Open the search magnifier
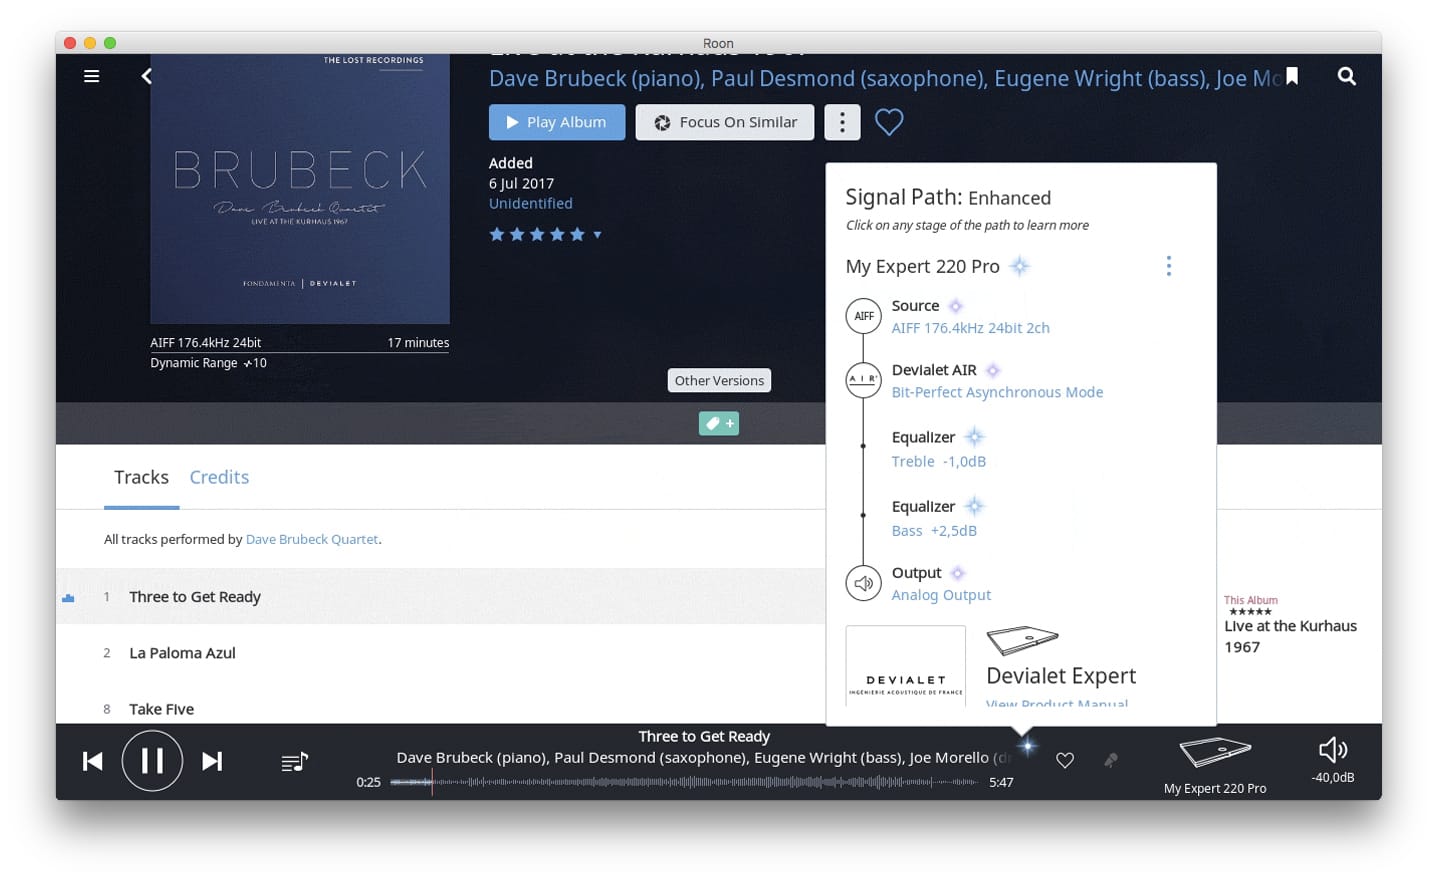The height and width of the screenshot is (880, 1437). [x=1347, y=76]
